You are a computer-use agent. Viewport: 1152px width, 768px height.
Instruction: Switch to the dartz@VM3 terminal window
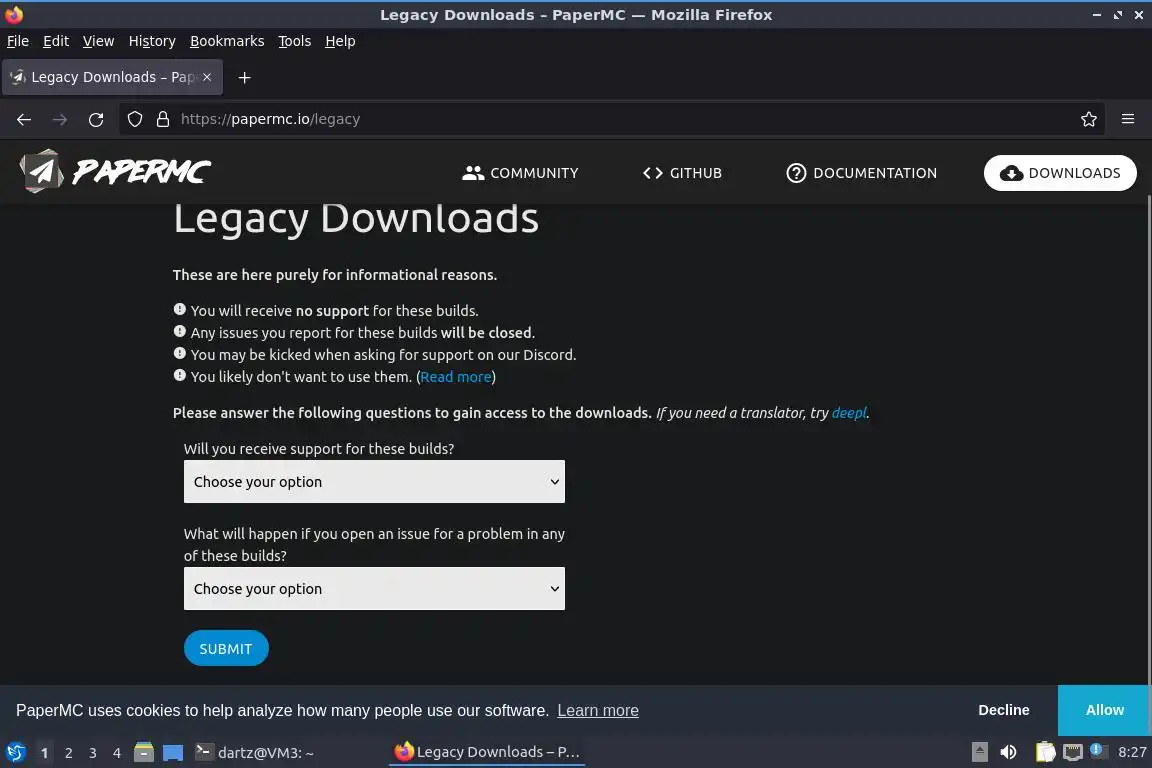point(254,752)
